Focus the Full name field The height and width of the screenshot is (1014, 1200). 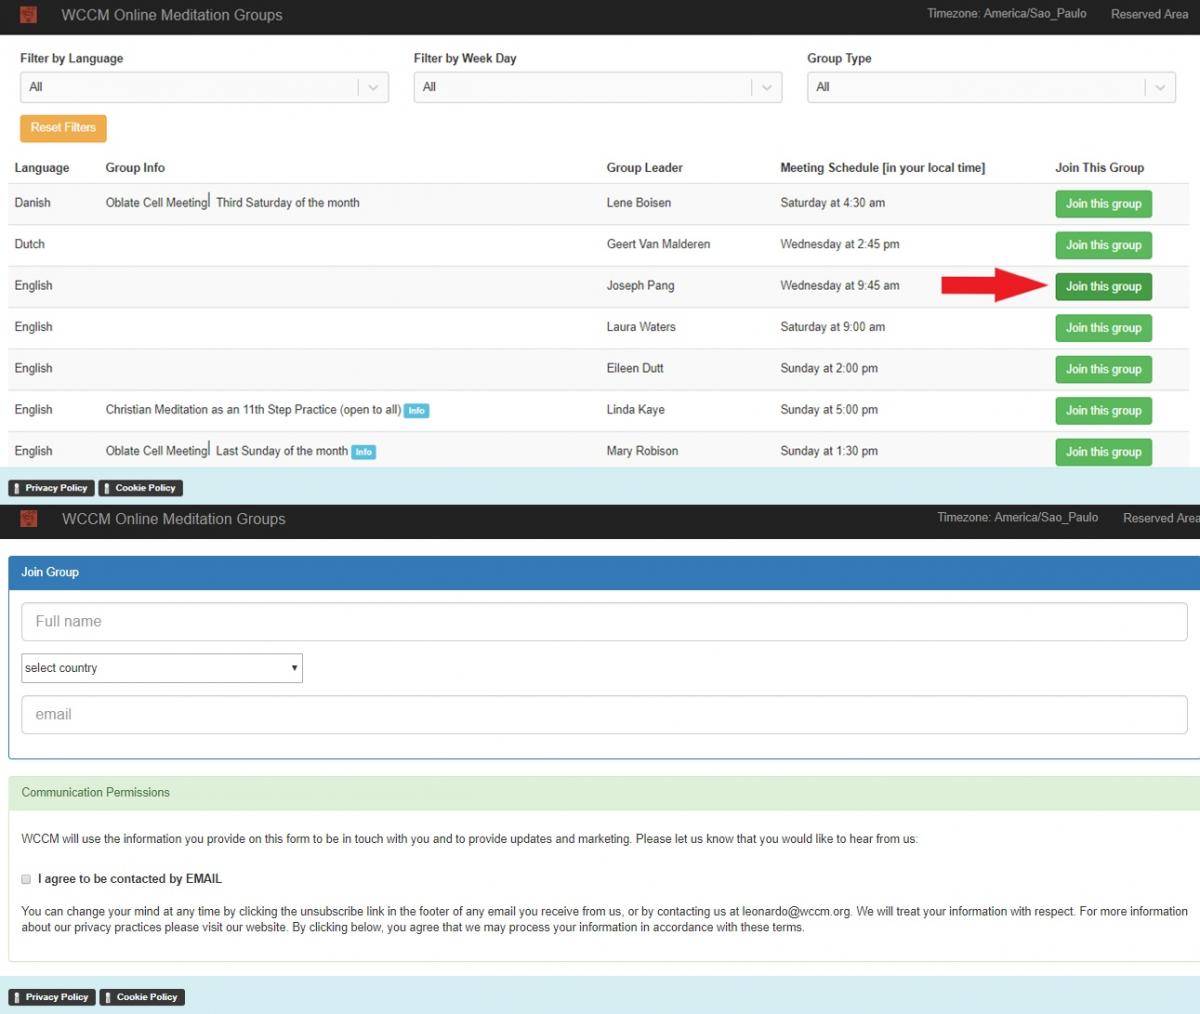click(x=604, y=622)
